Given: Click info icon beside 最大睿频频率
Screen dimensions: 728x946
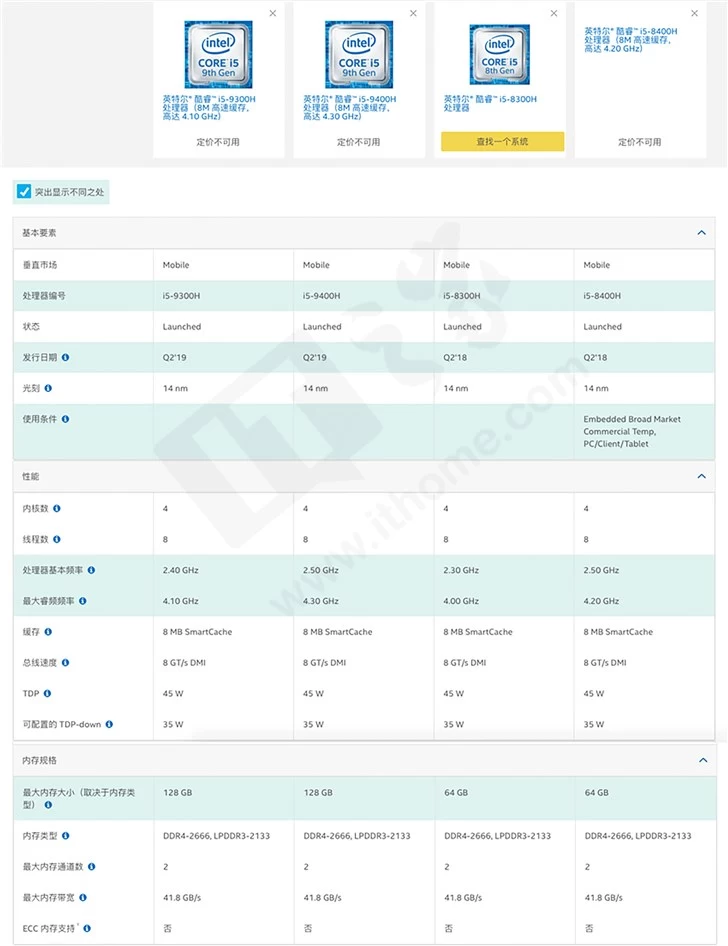Looking at the screenshot, I should click(82, 601).
